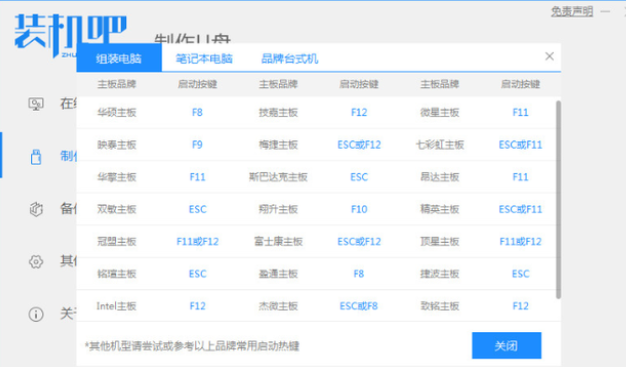Click the 华擎主板 cell
The width and height of the screenshot is (626, 367).
click(x=117, y=177)
